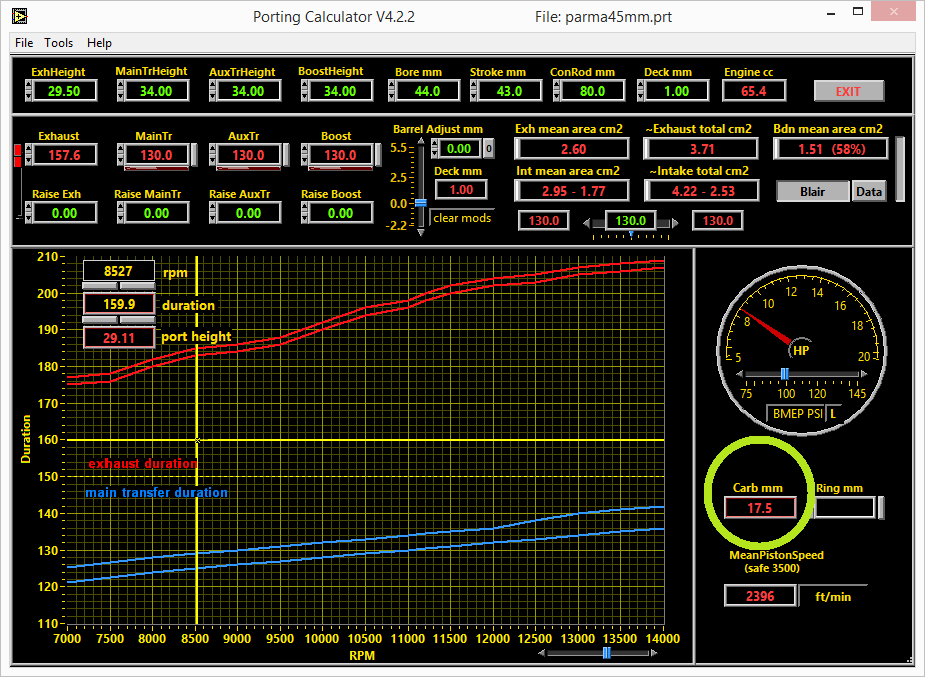The width and height of the screenshot is (930, 677).
Task: Click the left arrow of transfer duration slider
Action: 586,221
